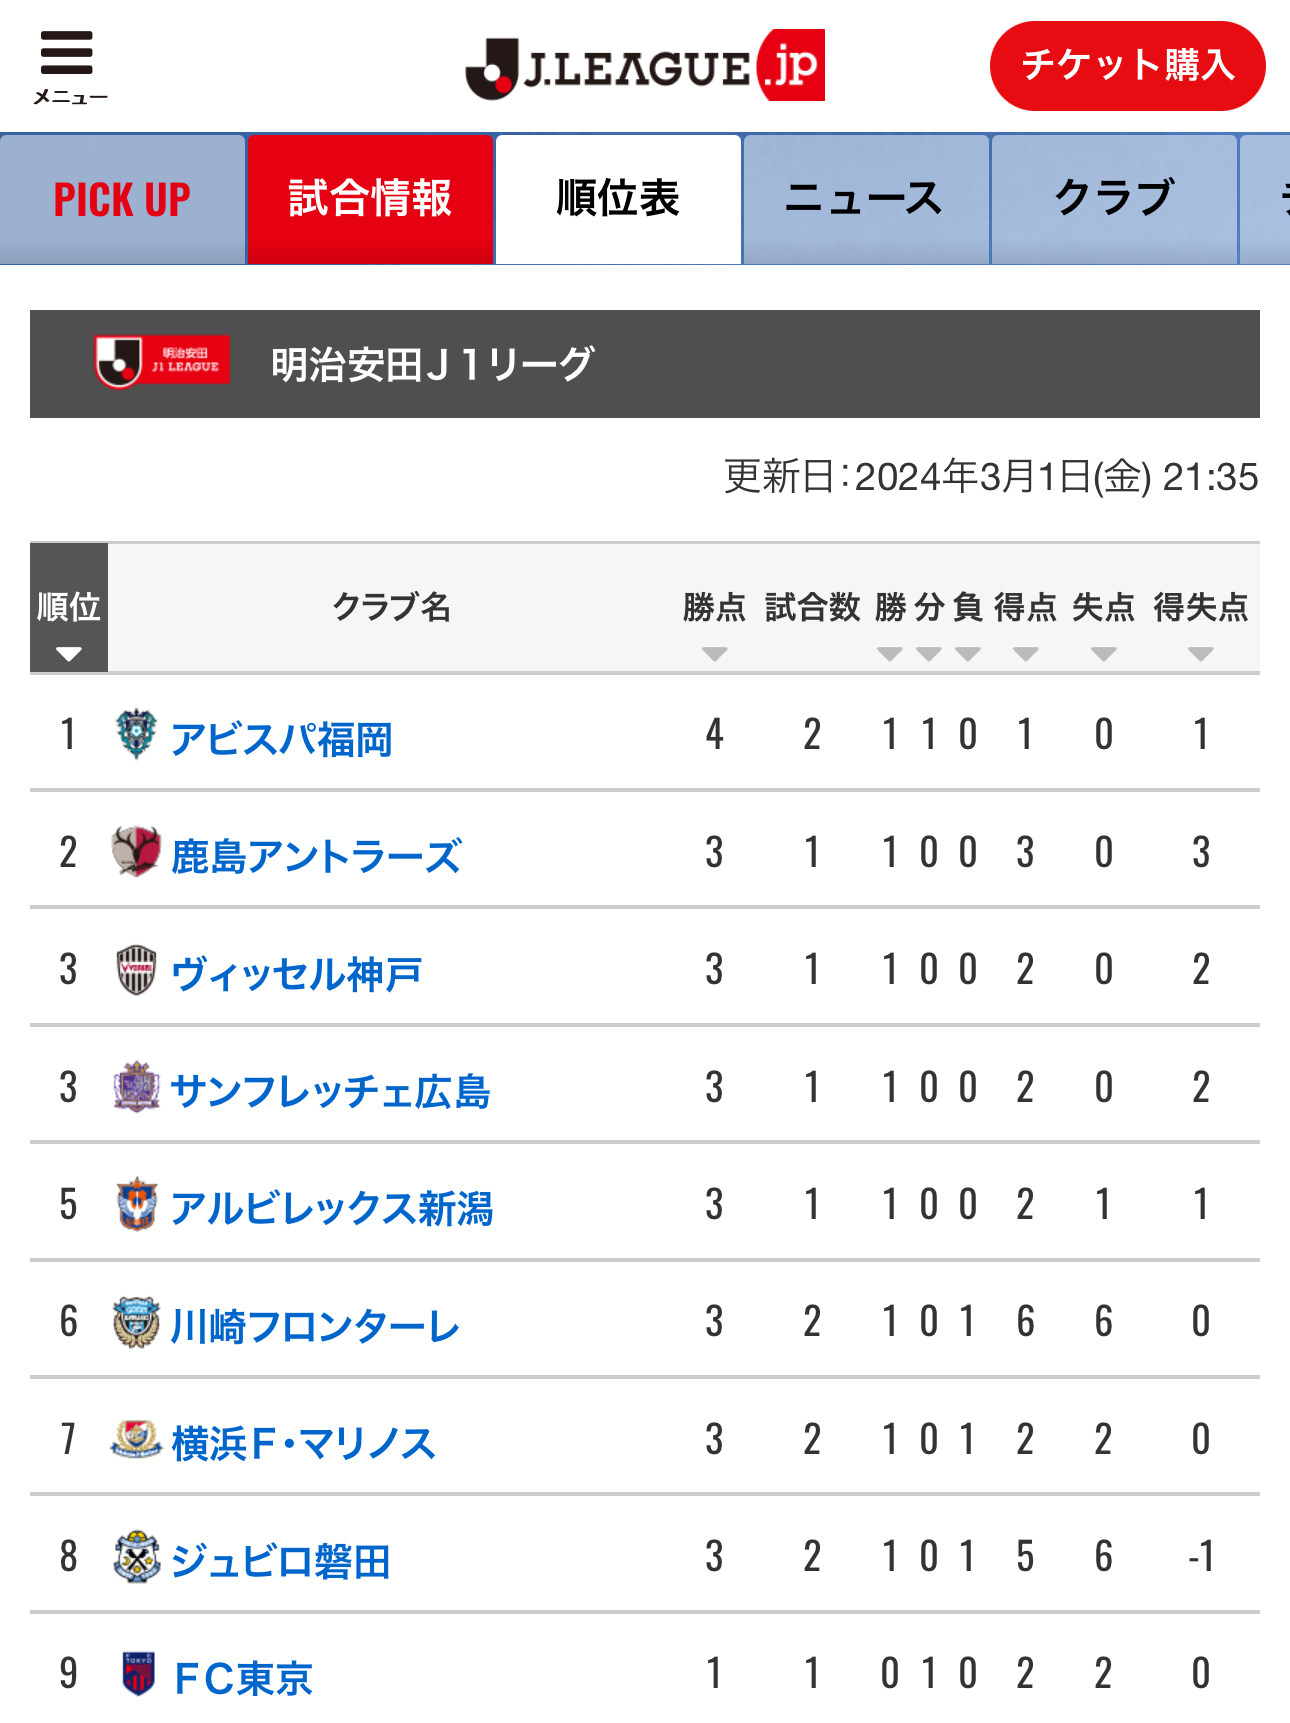The image size is (1290, 1723).
Task: Click the Kawasaki Frontale club crest
Action: click(x=136, y=1322)
